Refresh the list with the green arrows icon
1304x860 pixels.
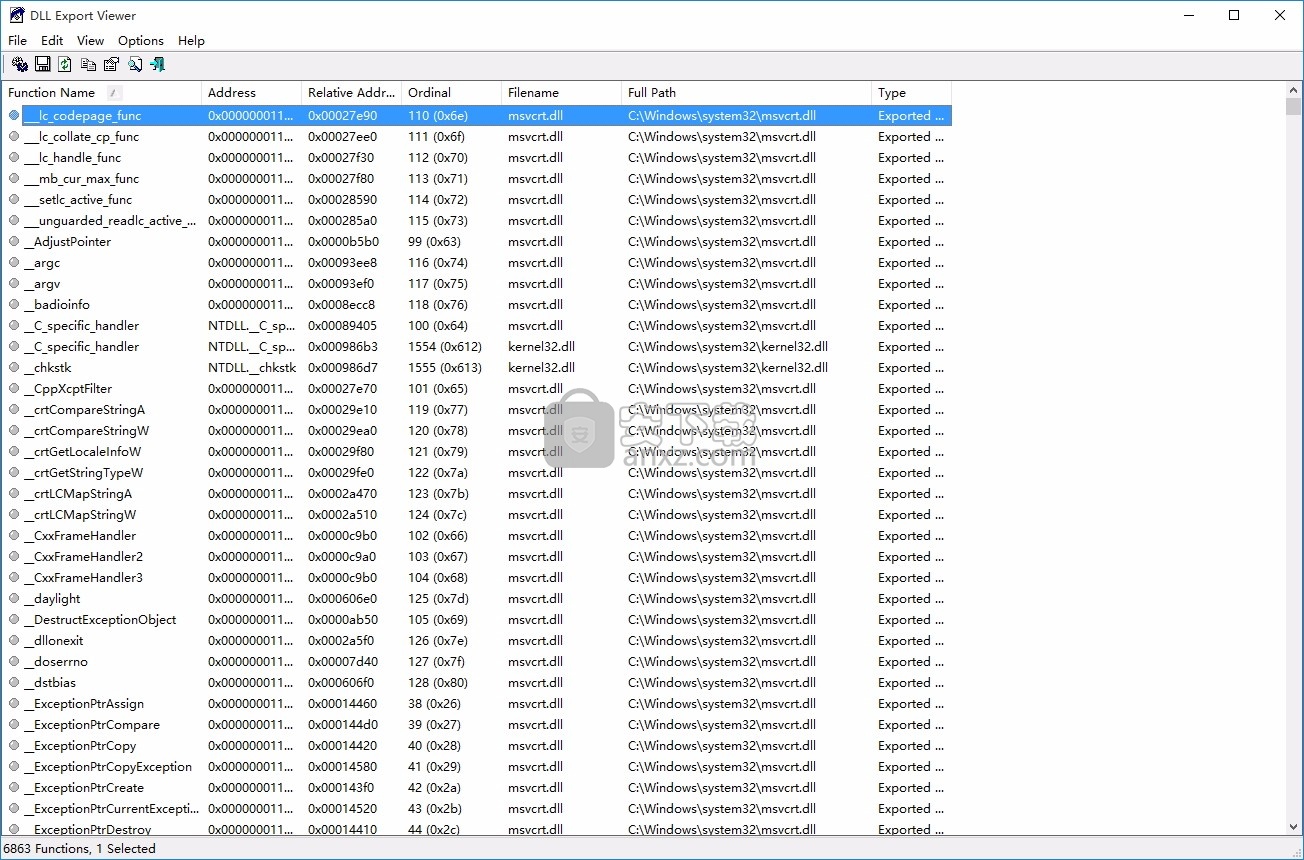tap(65, 64)
